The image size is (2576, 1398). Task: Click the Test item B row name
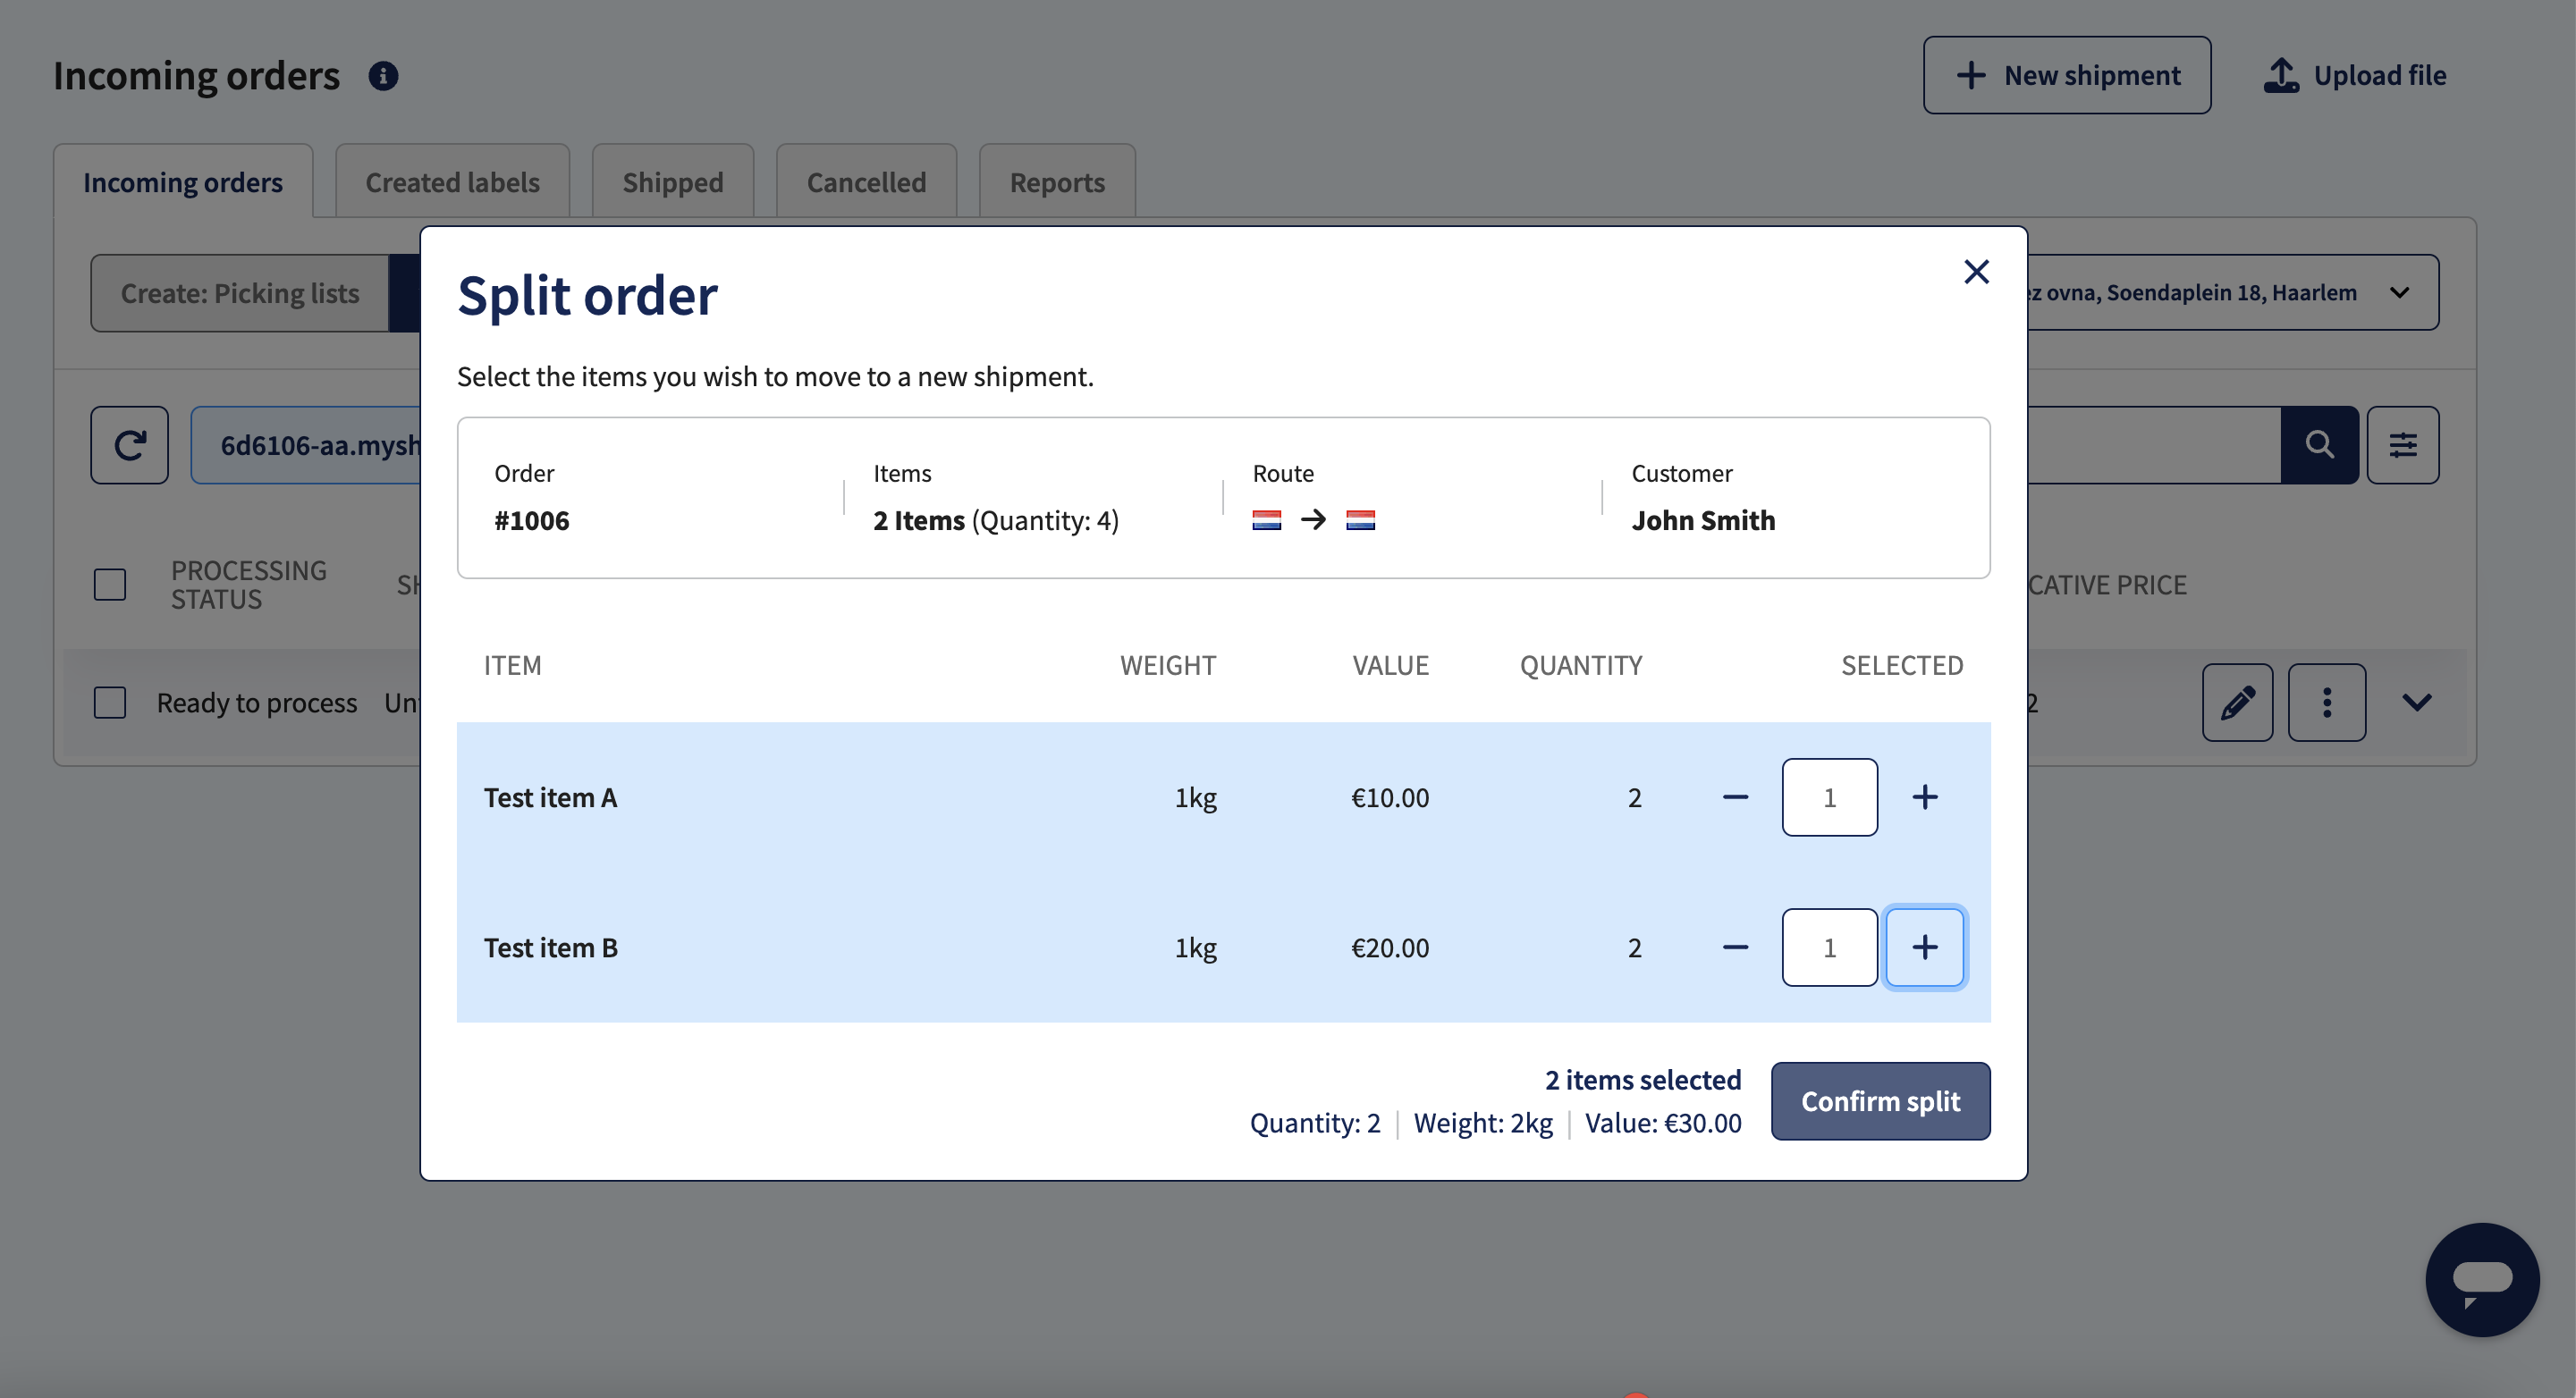[x=550, y=947]
